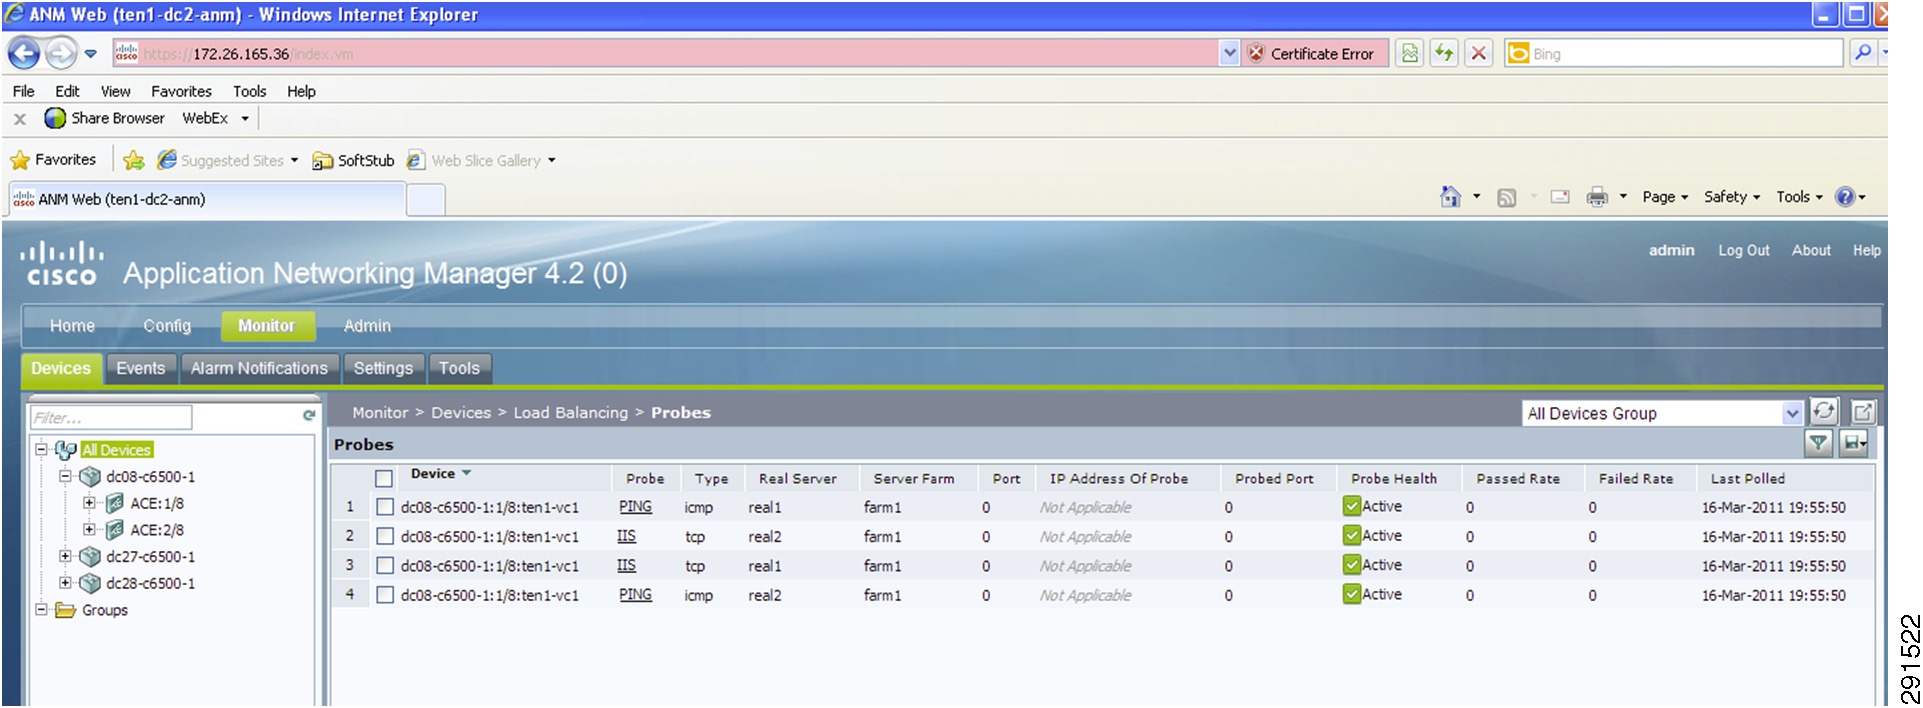Click the browser Forward arrow button
The height and width of the screenshot is (708, 1923).
tap(62, 53)
